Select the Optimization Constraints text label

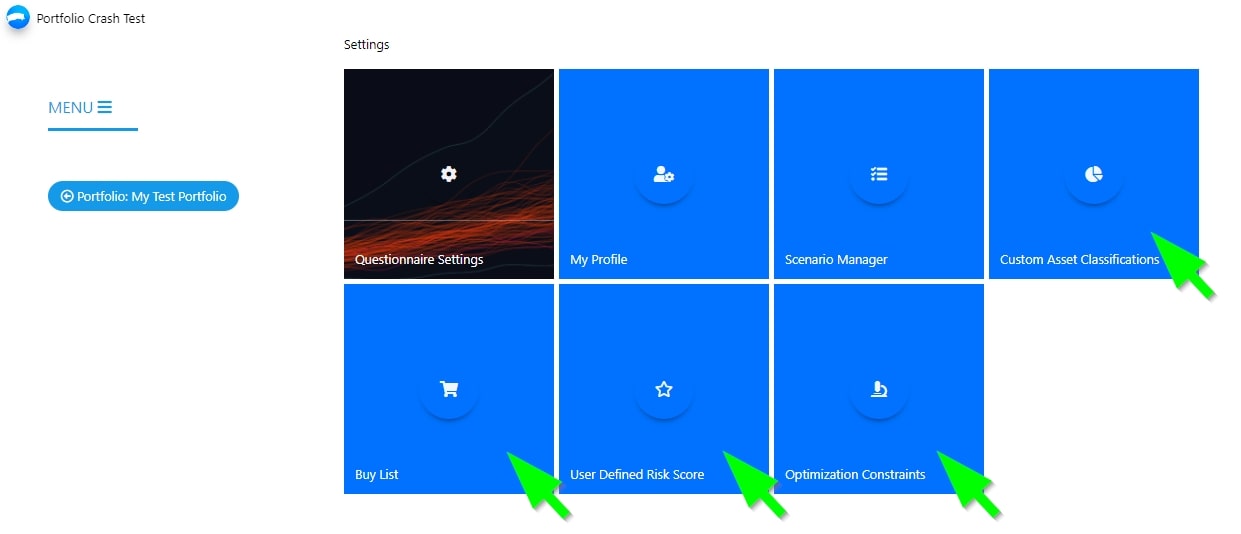point(855,475)
